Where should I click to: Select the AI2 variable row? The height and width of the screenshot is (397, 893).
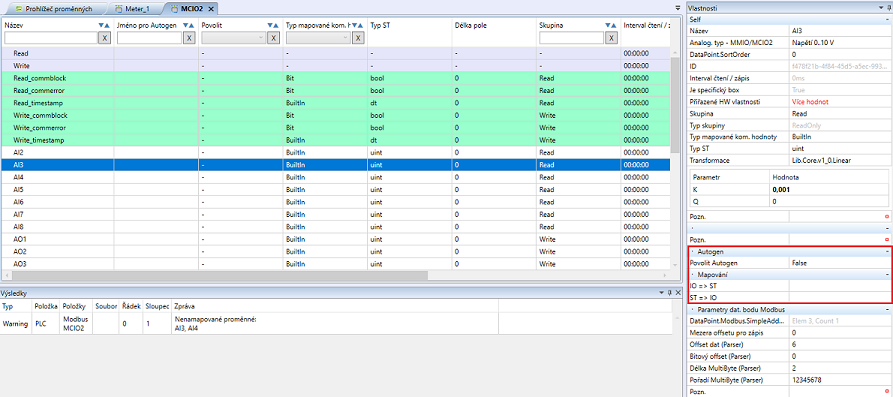point(336,153)
